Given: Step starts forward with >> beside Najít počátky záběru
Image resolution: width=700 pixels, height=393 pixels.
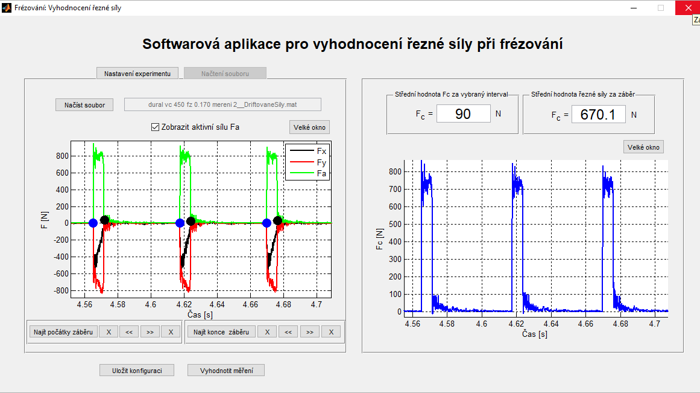Looking at the screenshot, I should coord(150,332).
